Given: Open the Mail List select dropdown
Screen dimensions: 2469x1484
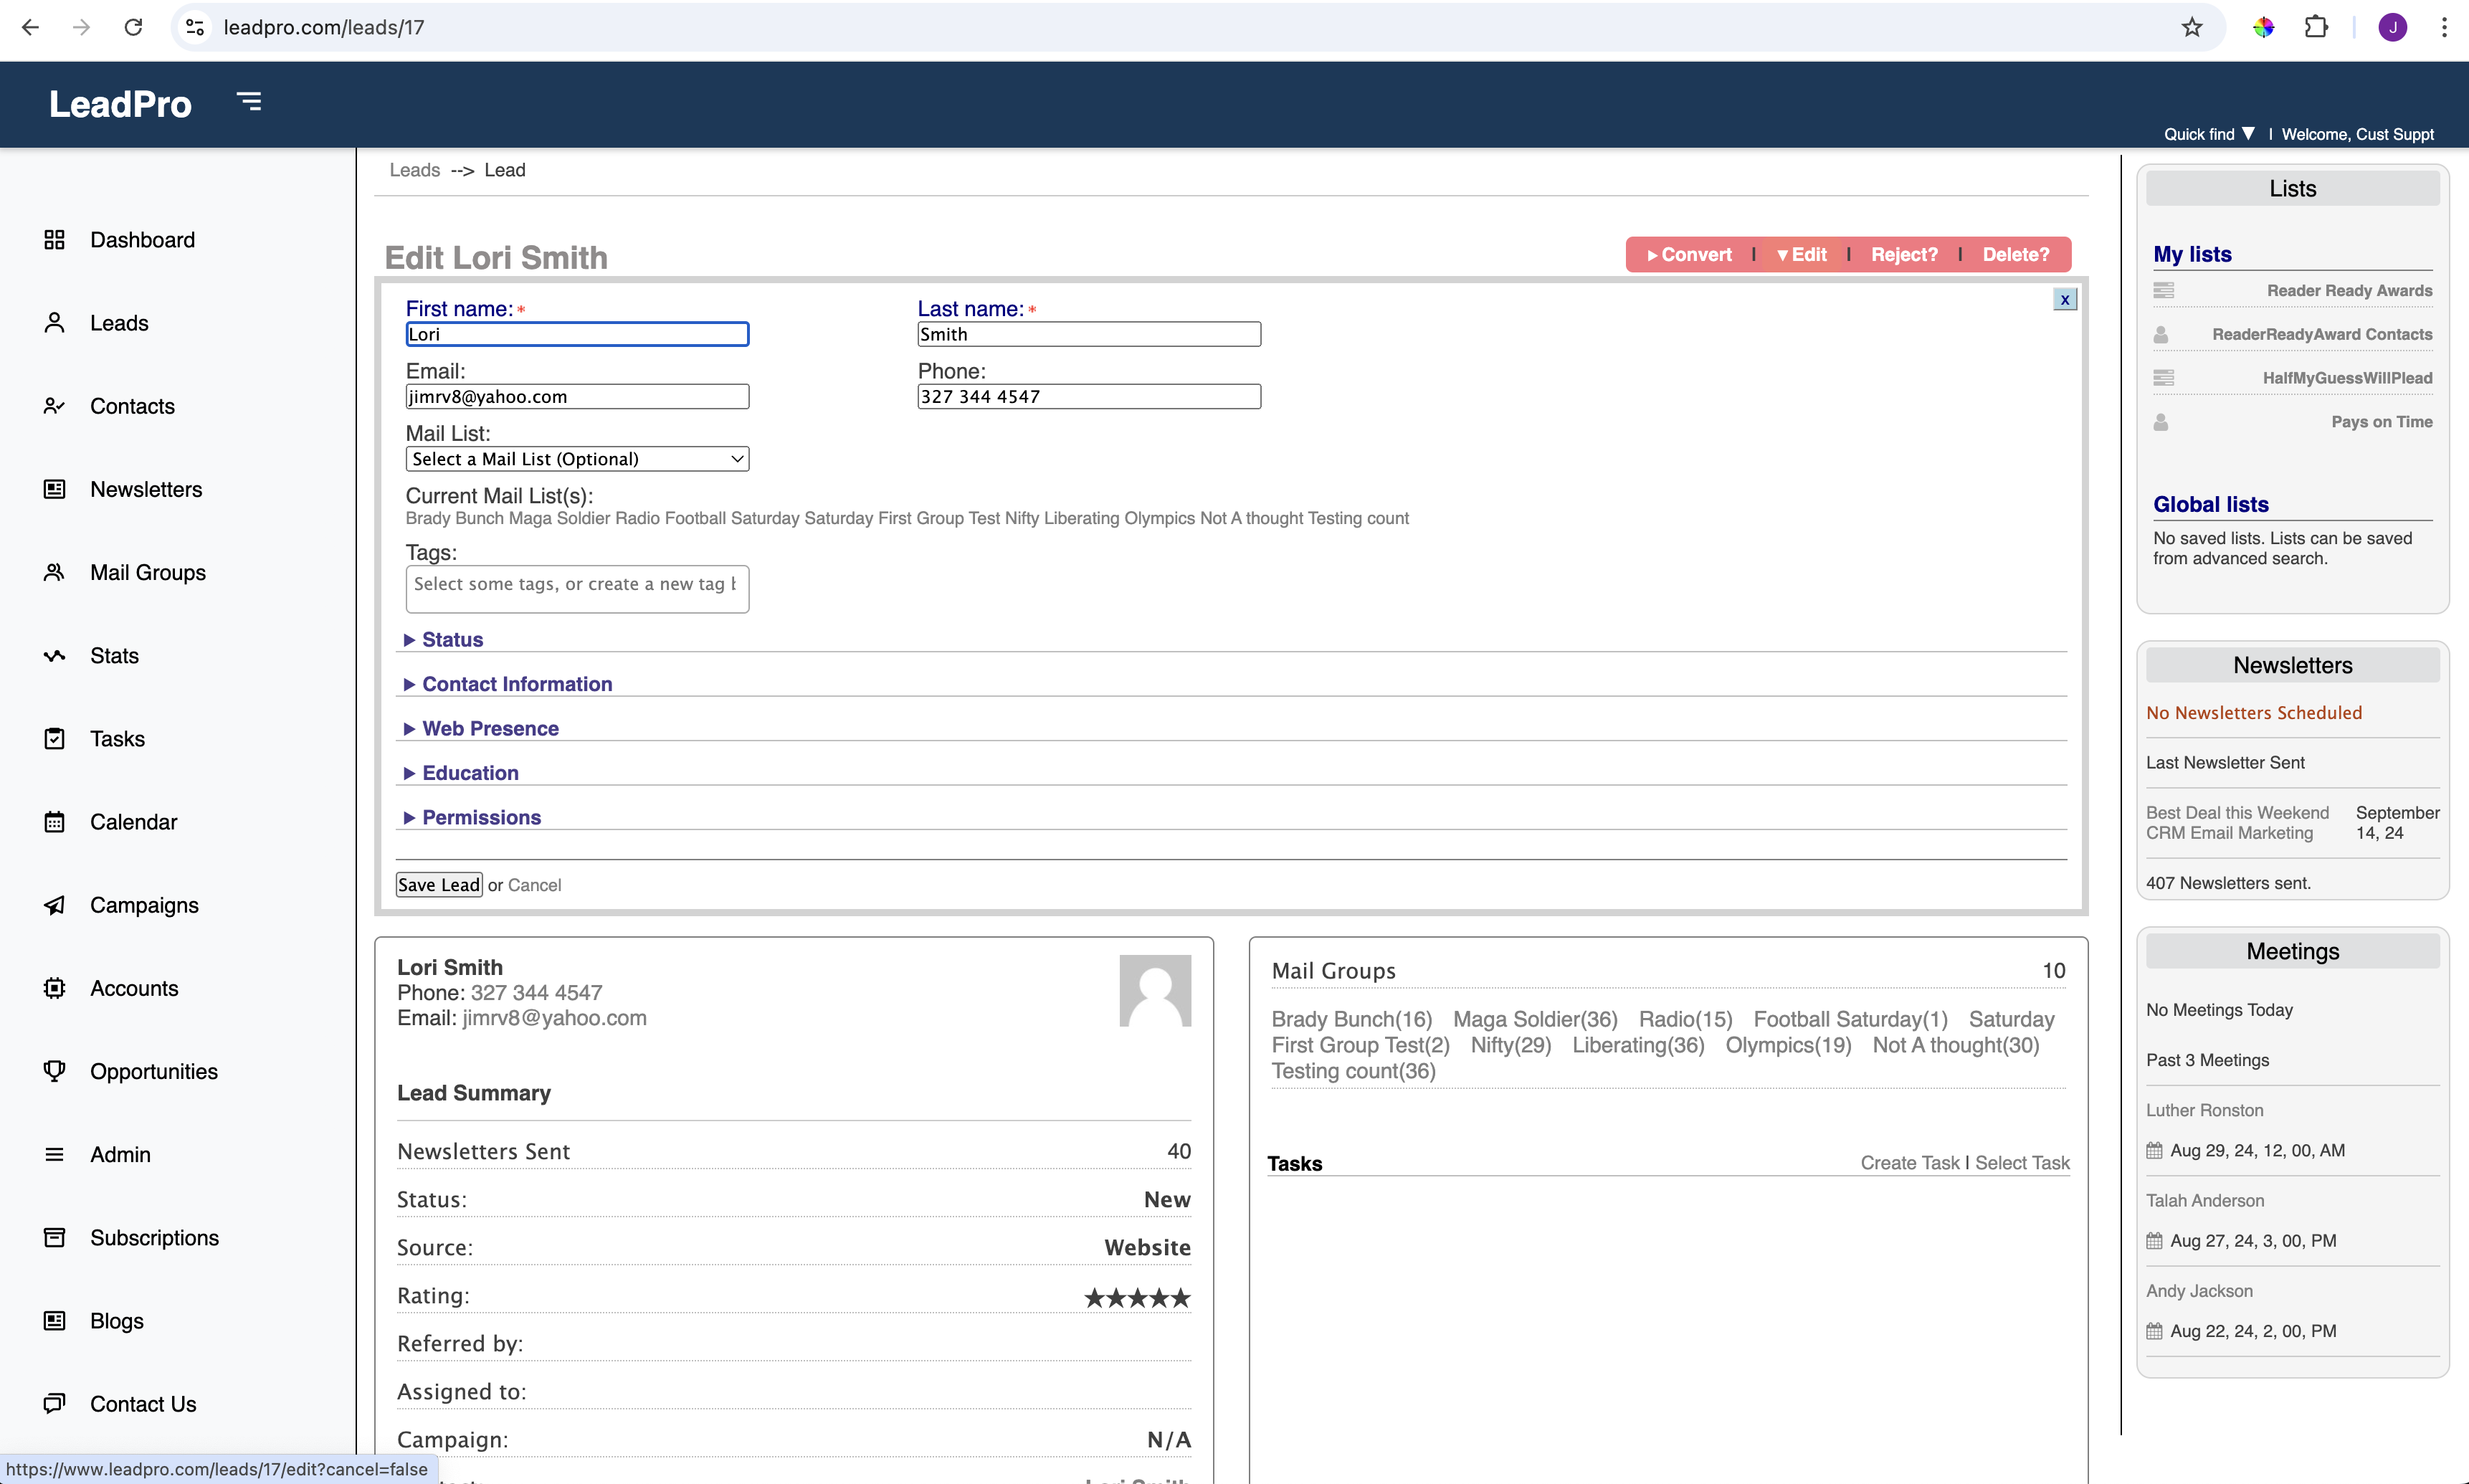Looking at the screenshot, I should (x=577, y=459).
